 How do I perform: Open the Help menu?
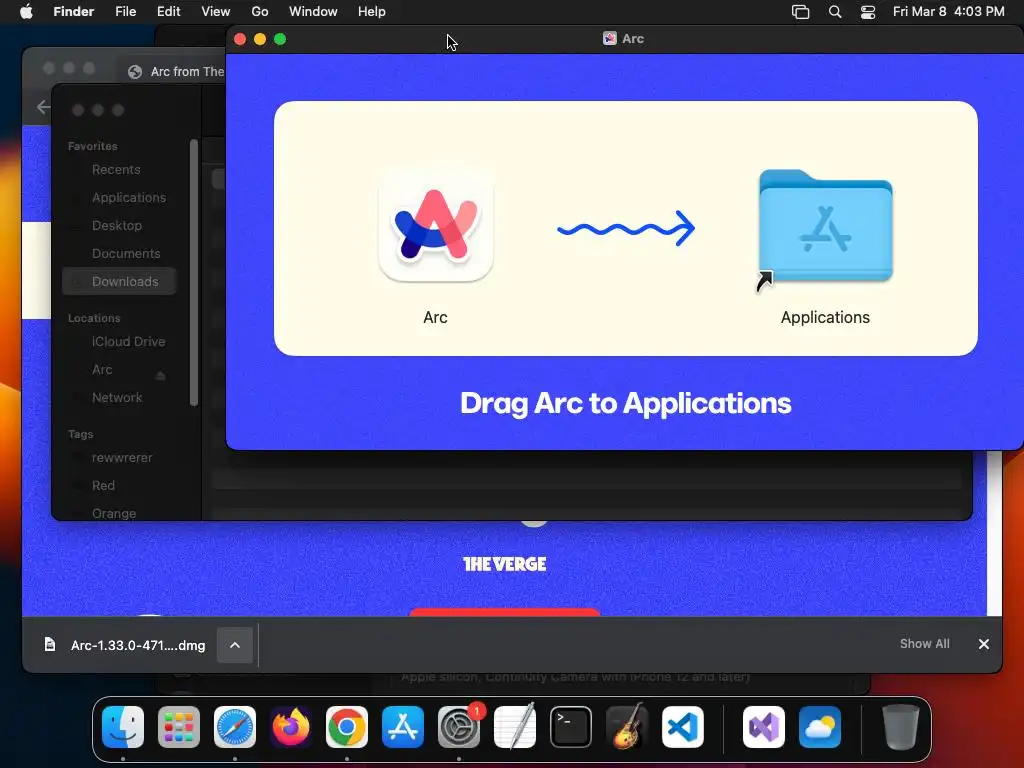[372, 12]
